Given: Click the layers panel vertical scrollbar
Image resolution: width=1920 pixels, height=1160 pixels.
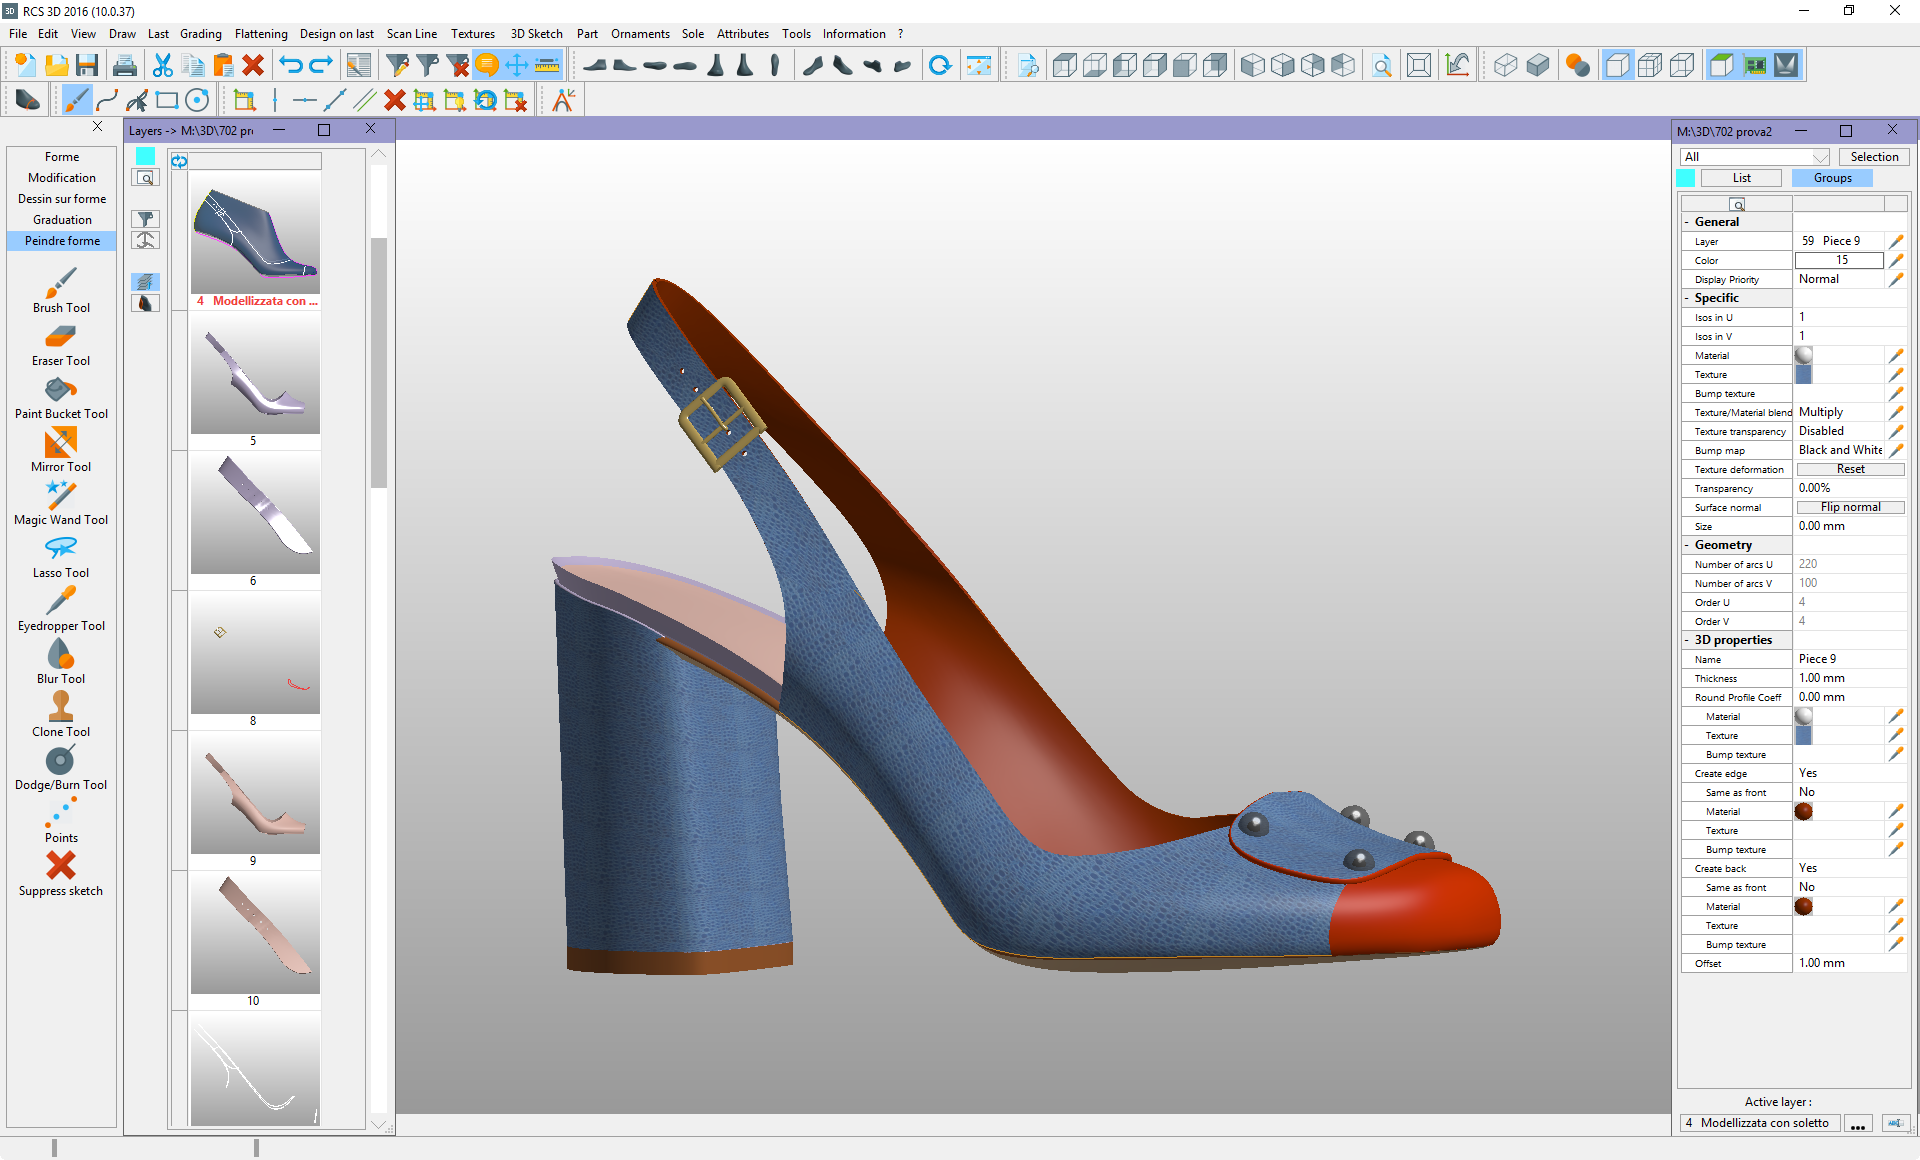Looking at the screenshot, I should pyautogui.click(x=378, y=362).
